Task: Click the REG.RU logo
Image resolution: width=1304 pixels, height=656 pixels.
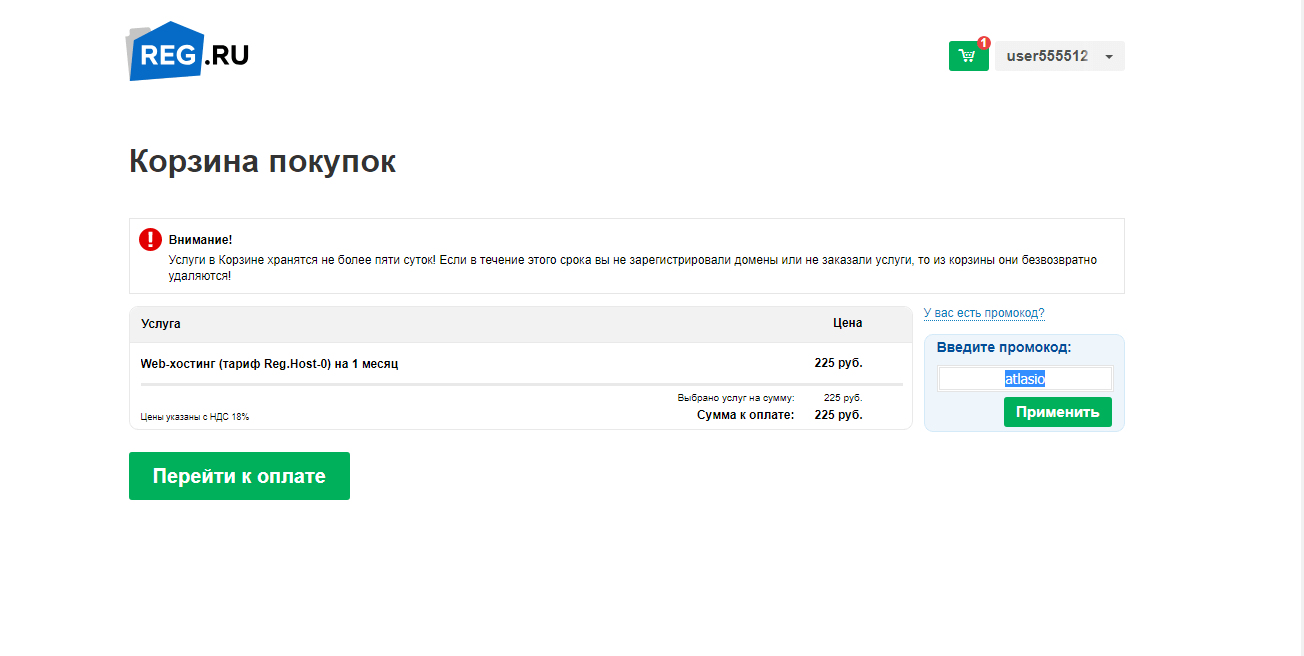Action: tap(188, 51)
